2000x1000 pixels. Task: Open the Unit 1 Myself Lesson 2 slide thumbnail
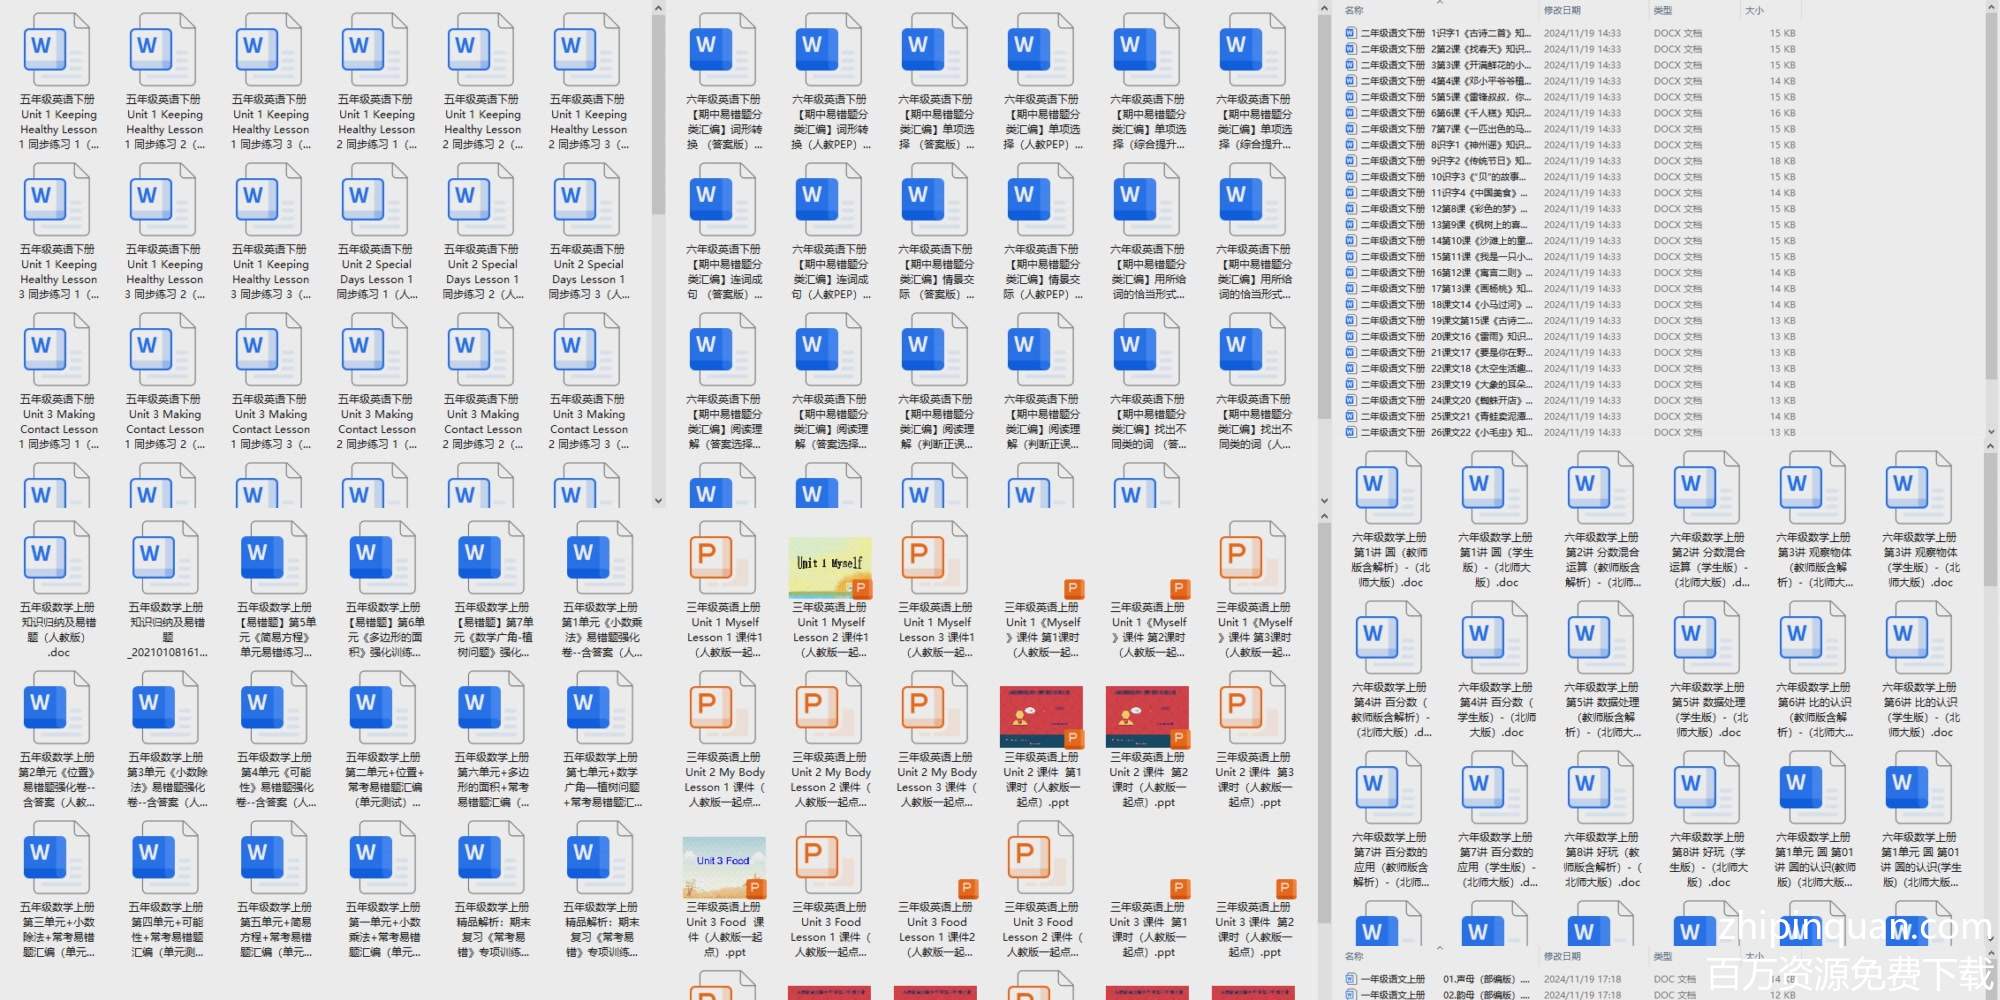click(x=830, y=567)
